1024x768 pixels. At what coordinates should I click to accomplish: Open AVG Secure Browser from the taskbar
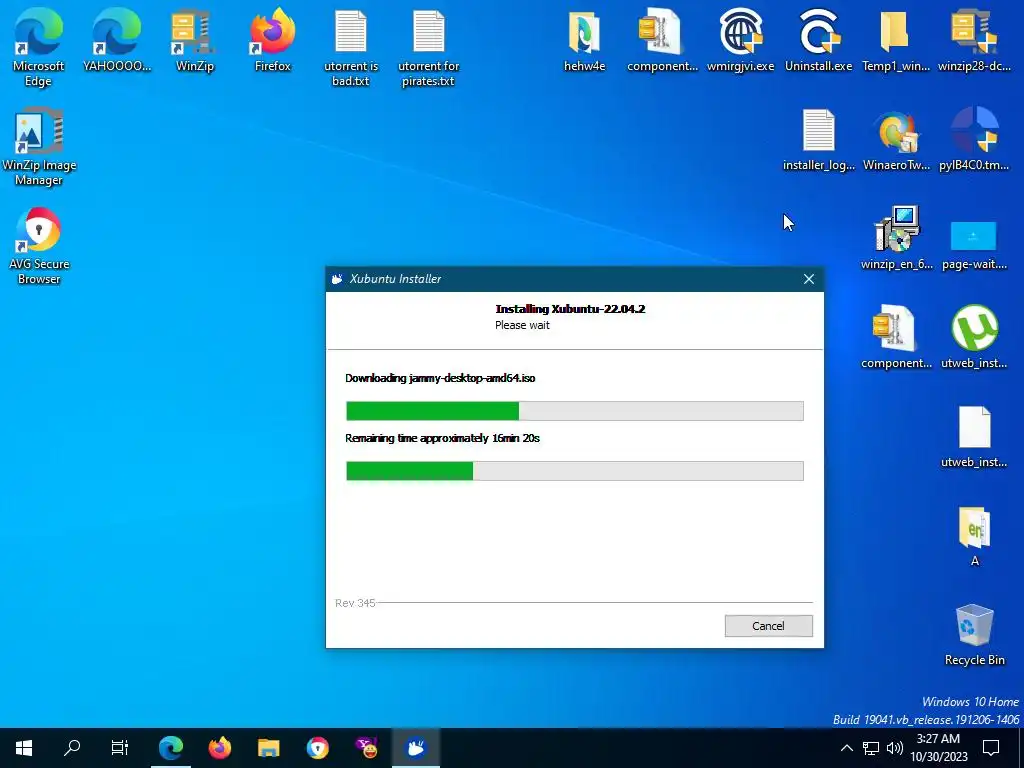[x=318, y=748]
